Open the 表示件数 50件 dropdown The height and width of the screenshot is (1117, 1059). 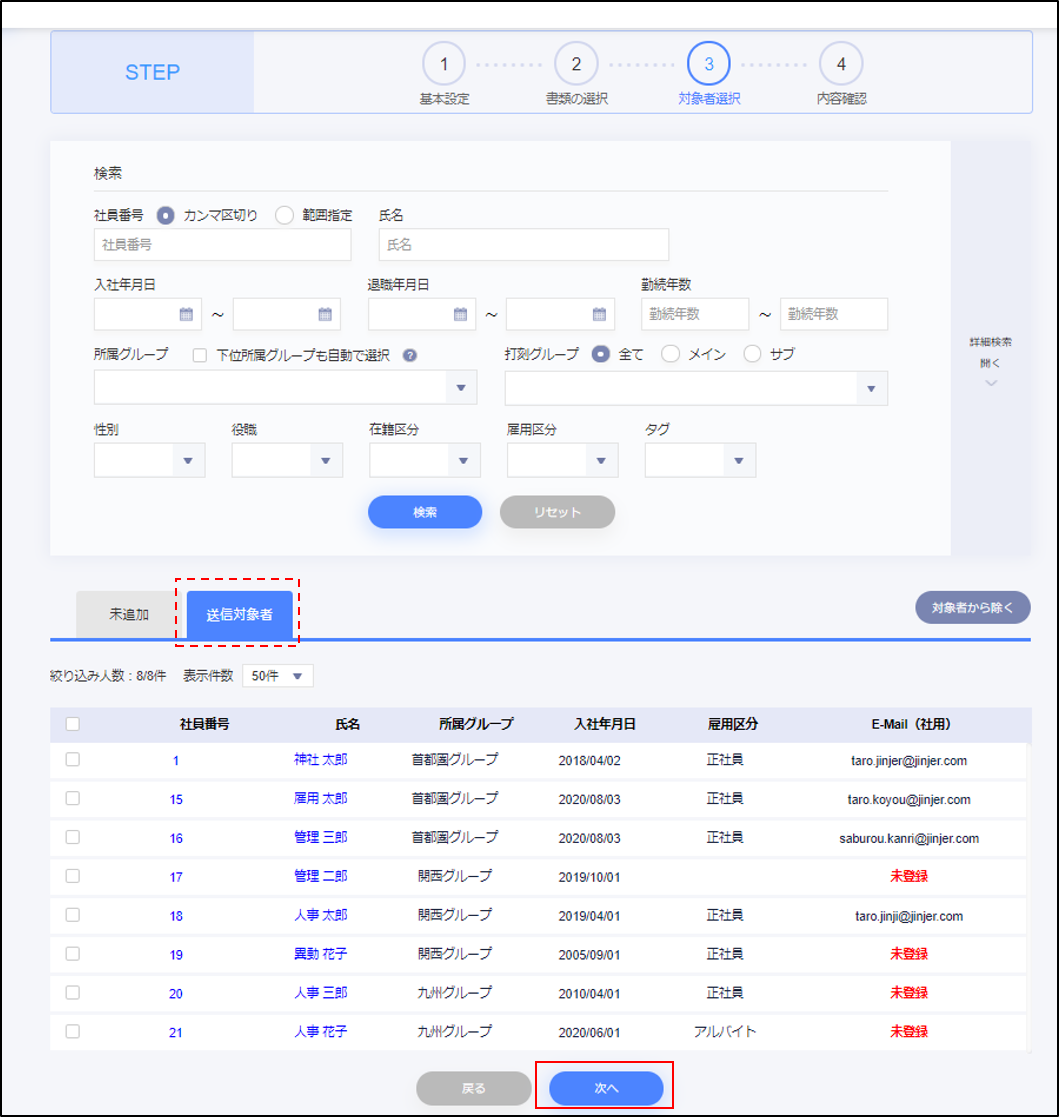[278, 676]
